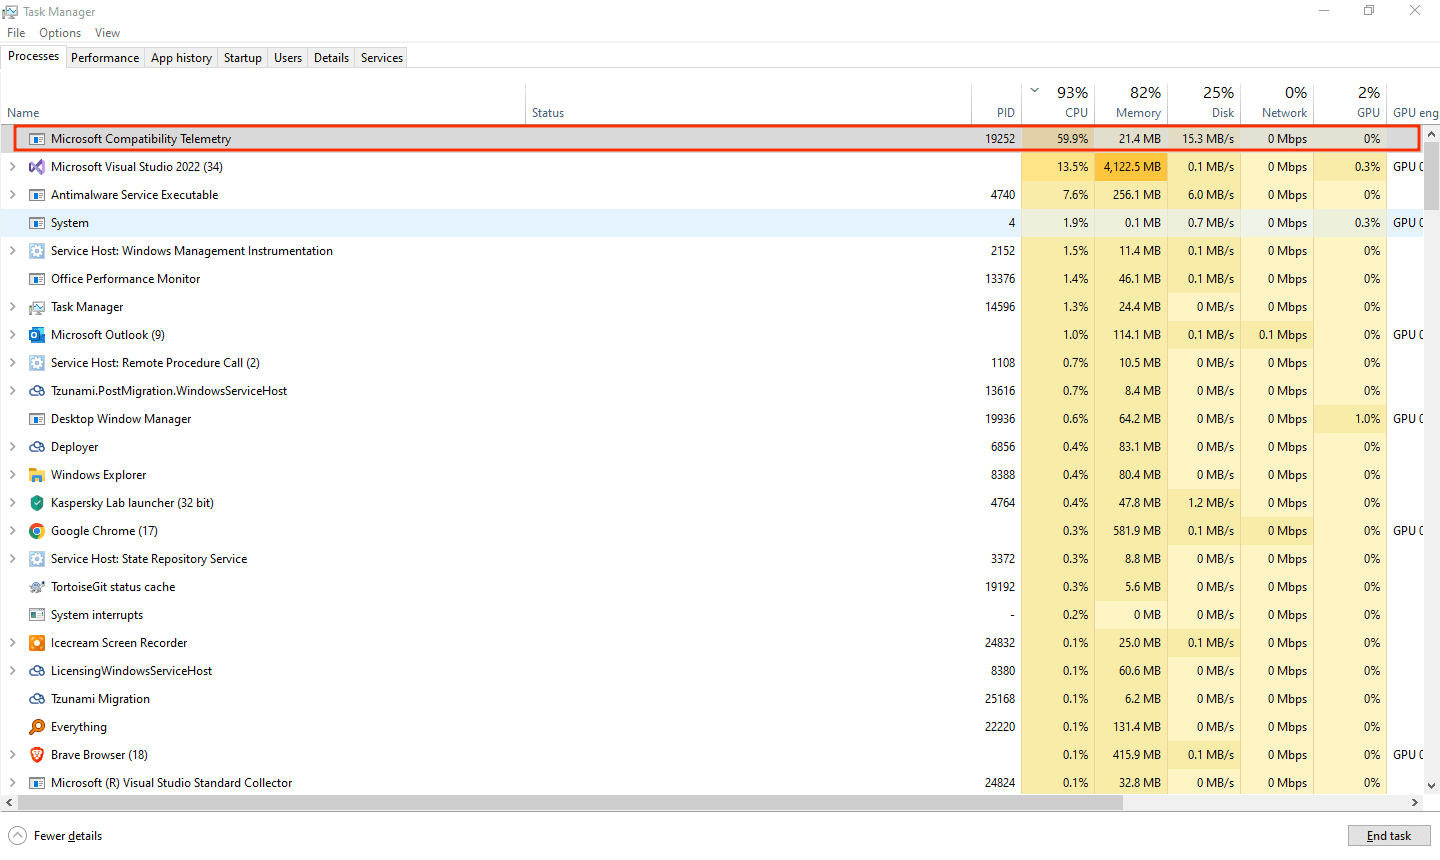Image resolution: width=1440 pixels, height=860 pixels.
Task: Sort by the GPU column header
Action: coord(1350,103)
